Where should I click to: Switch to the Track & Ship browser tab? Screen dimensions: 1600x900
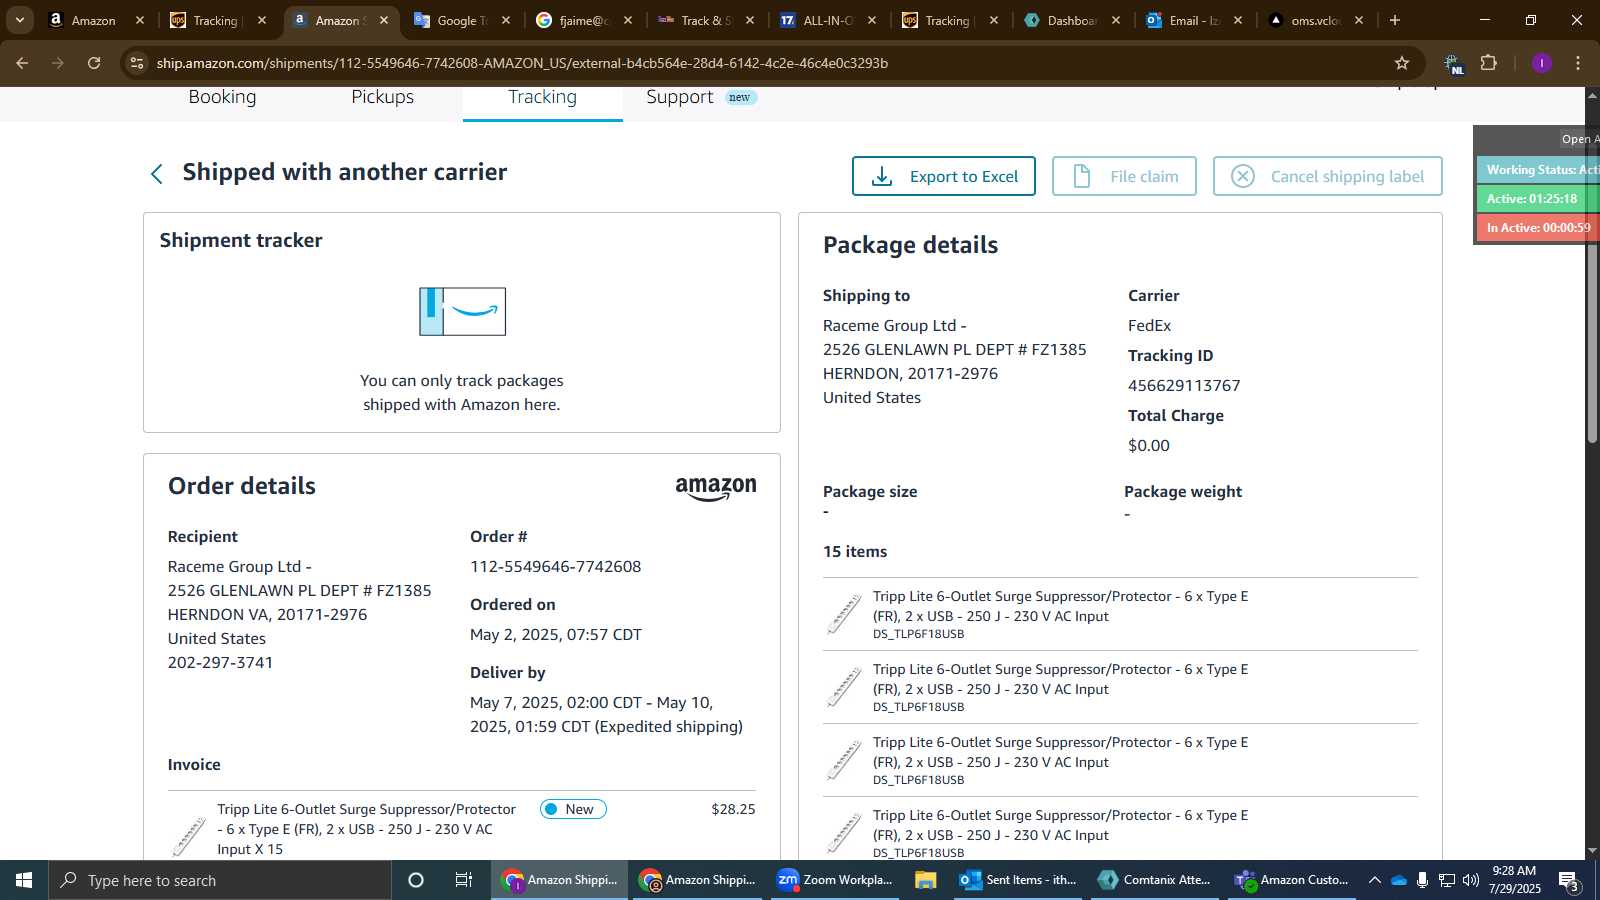point(707,20)
